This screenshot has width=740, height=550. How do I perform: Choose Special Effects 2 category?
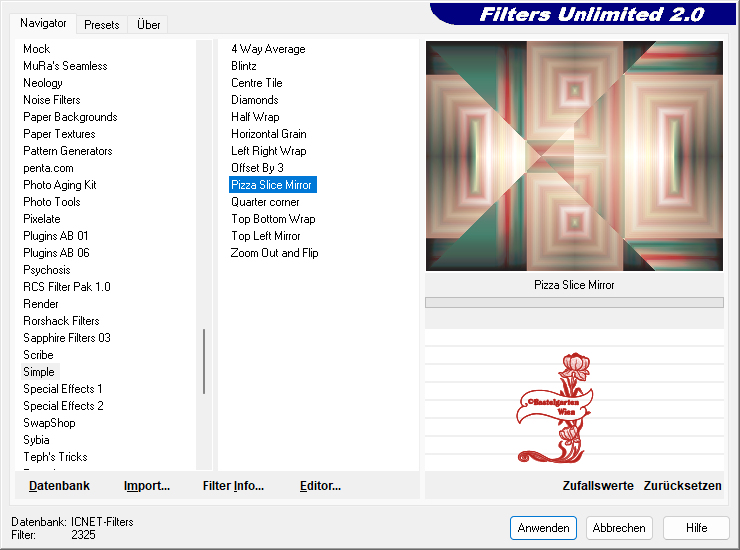[63, 406]
